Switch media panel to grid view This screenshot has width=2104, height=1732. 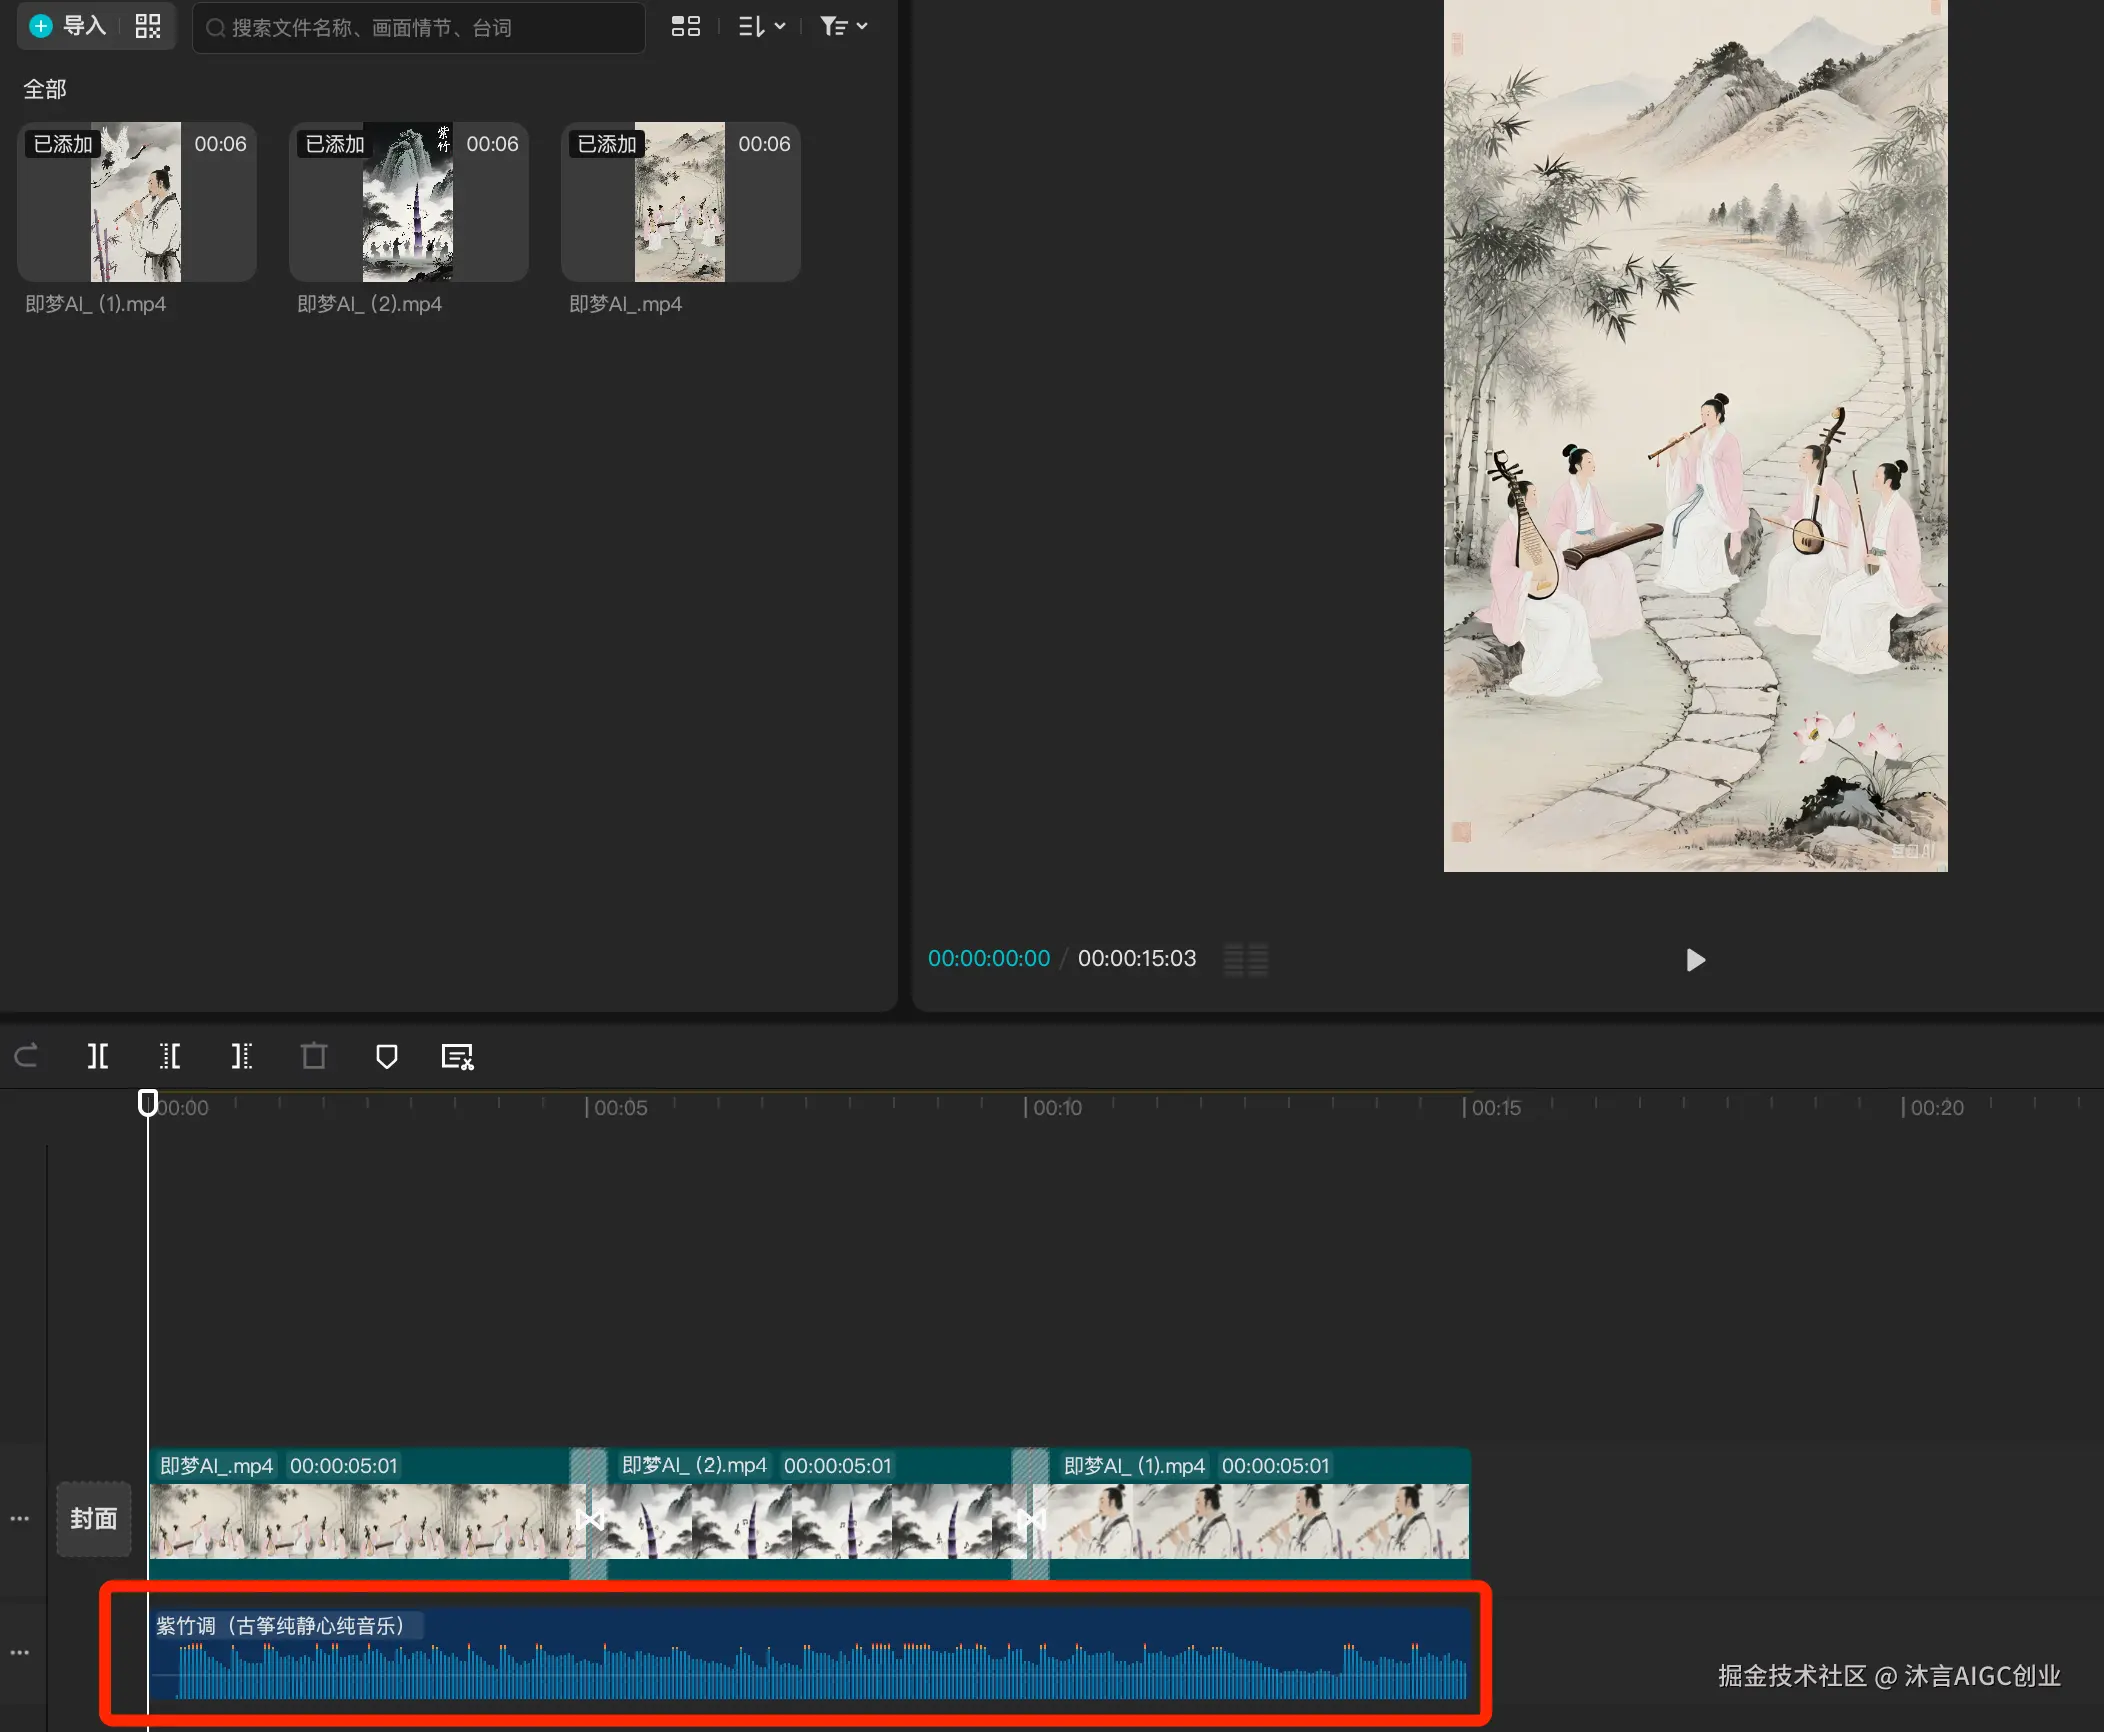pyautogui.click(x=686, y=26)
